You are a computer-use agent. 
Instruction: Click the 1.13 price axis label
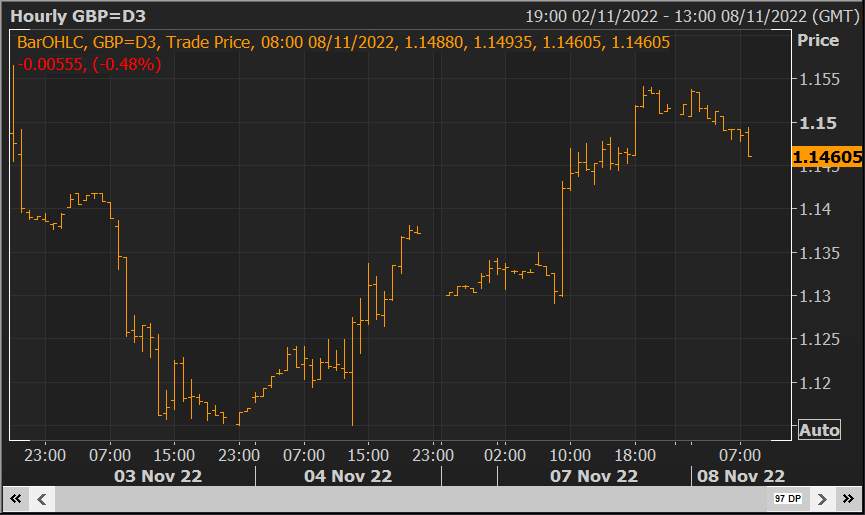click(815, 296)
